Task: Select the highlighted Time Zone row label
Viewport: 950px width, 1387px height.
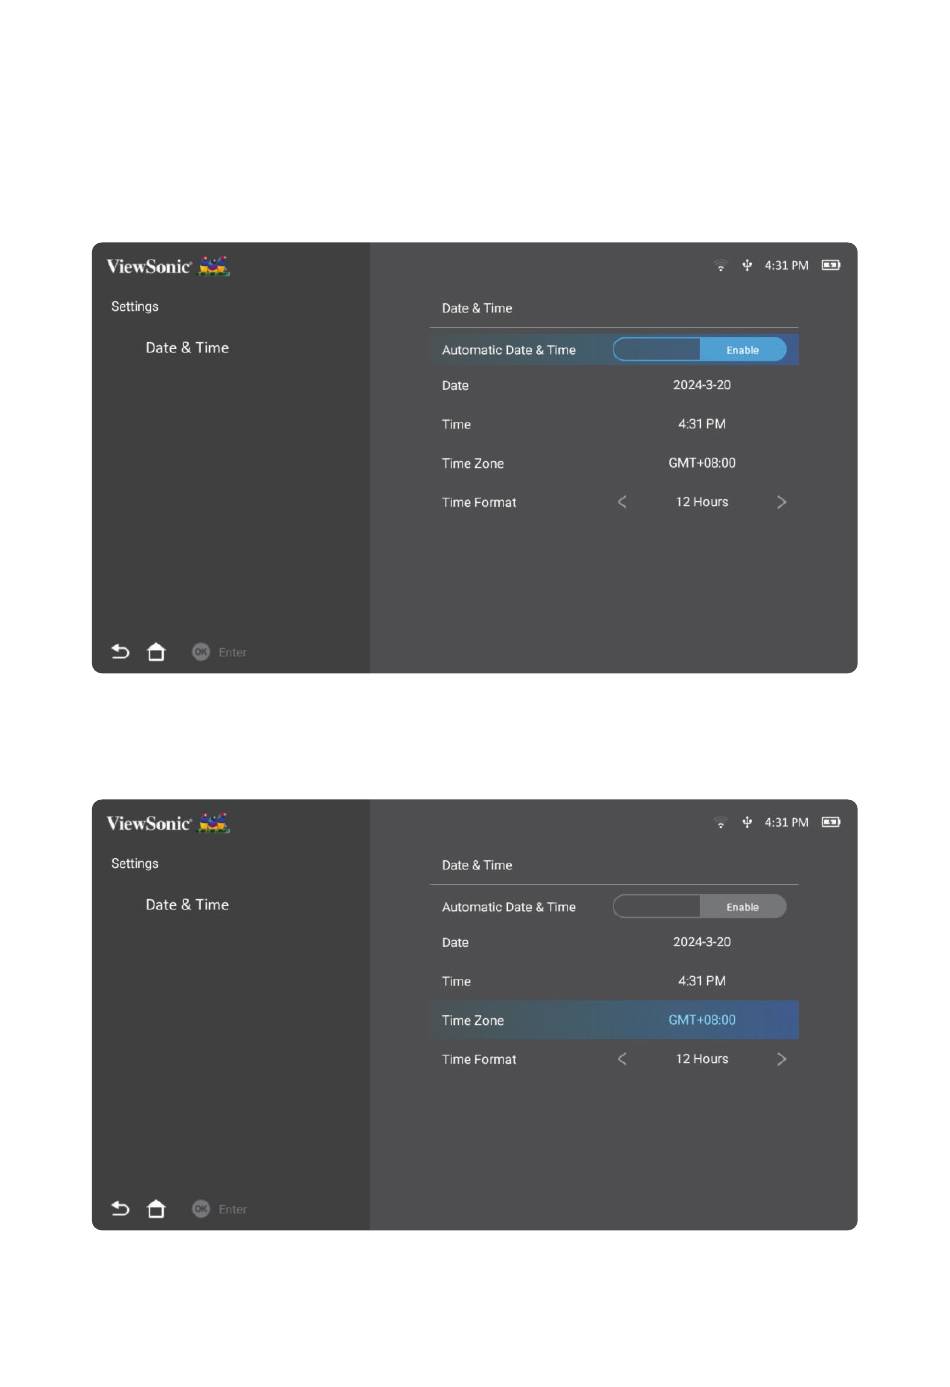Action: [x=473, y=1021]
